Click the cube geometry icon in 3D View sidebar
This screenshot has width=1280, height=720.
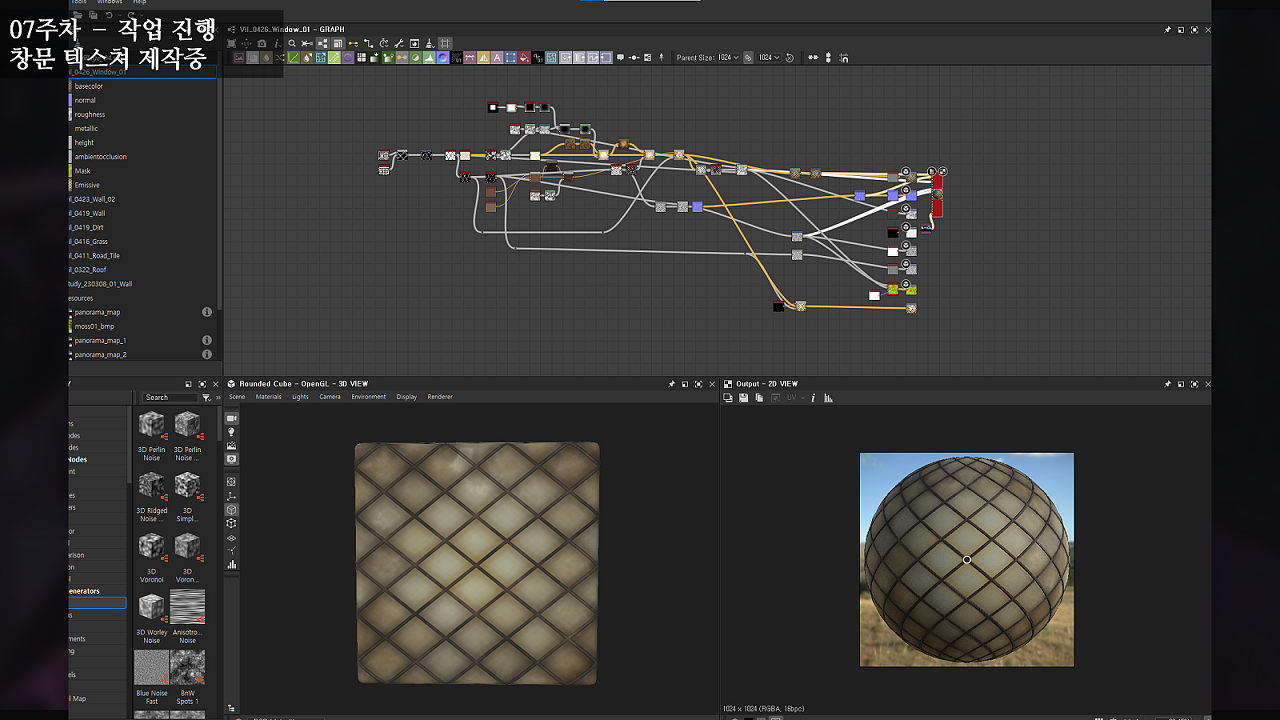[232, 509]
